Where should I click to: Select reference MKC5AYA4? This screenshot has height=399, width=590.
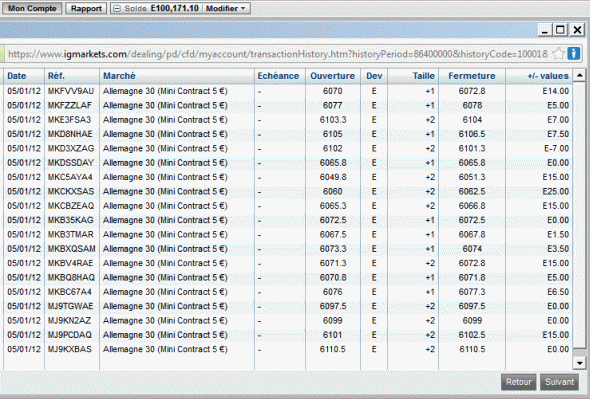click(70, 177)
